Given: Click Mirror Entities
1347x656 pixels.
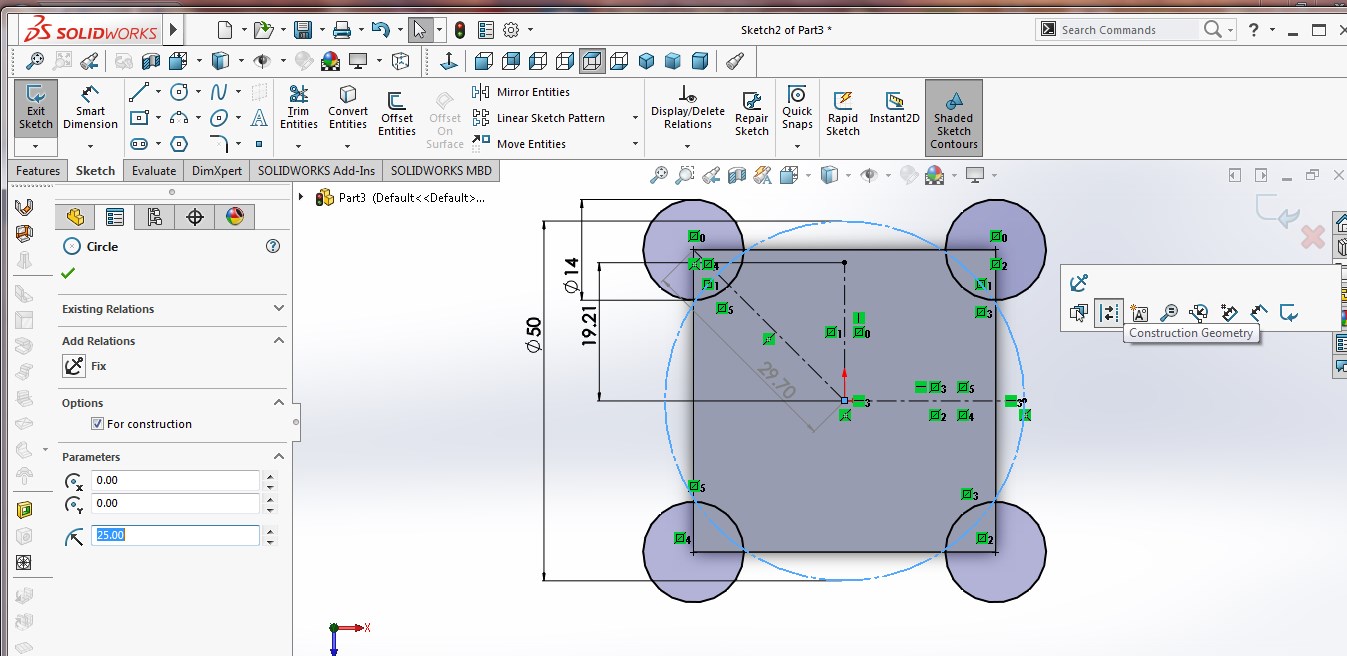Looking at the screenshot, I should [x=521, y=92].
